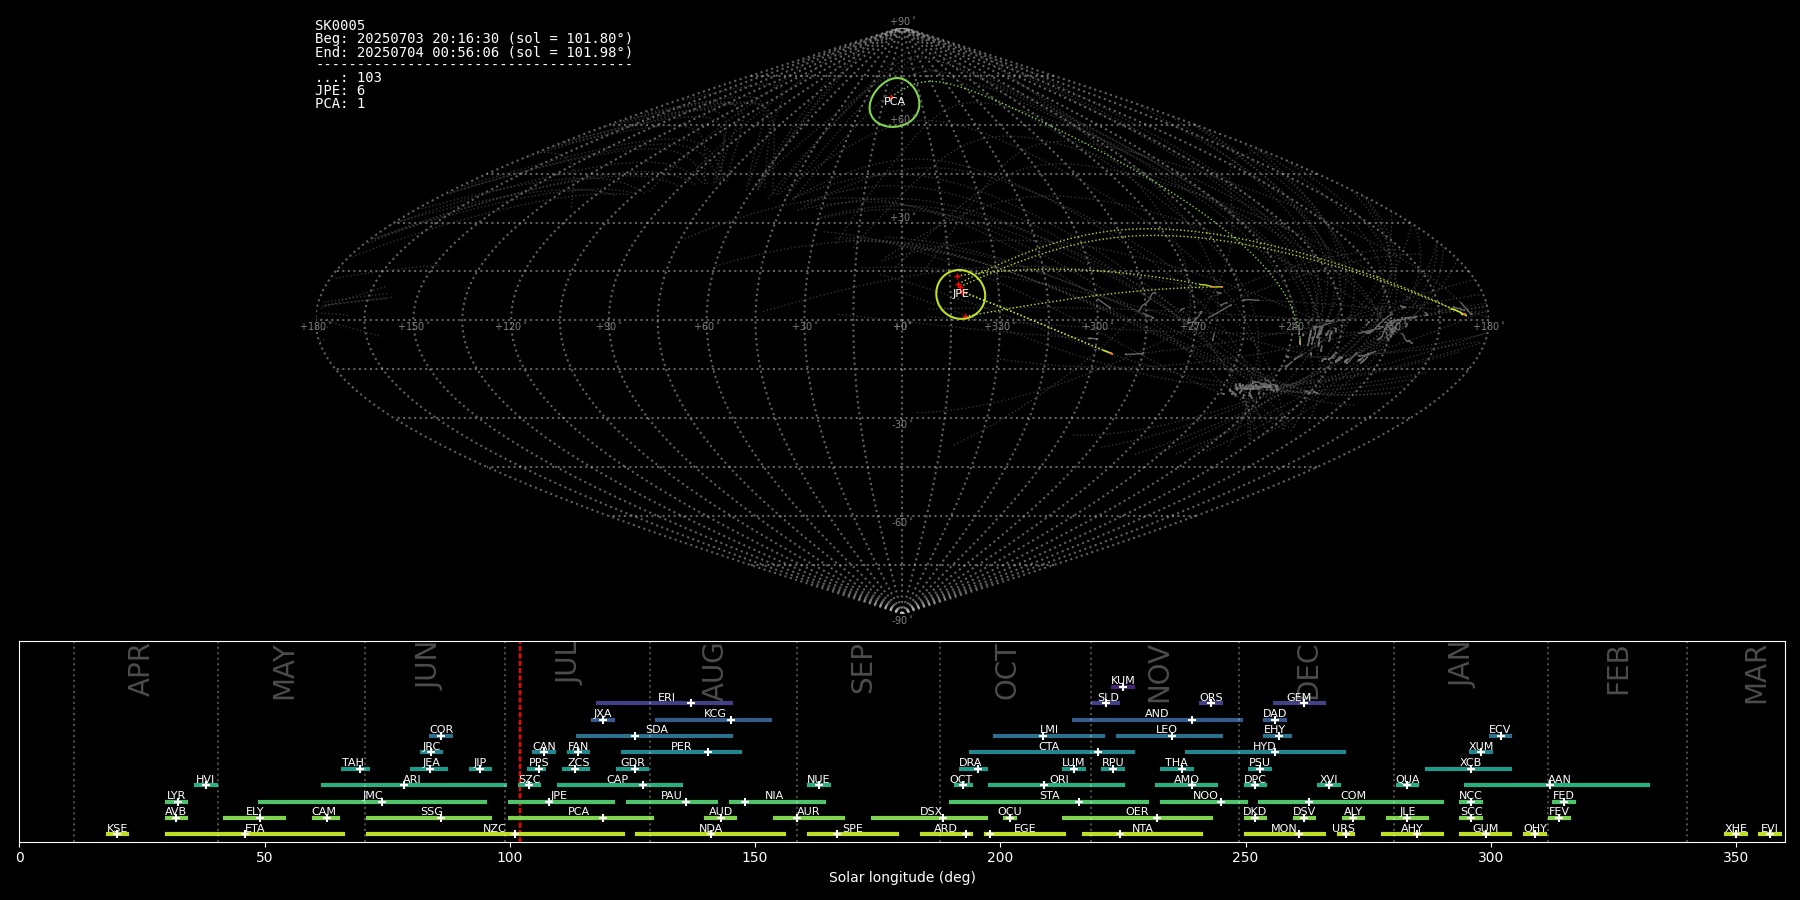
Task: Click the PPS shower label
Action: [538, 763]
